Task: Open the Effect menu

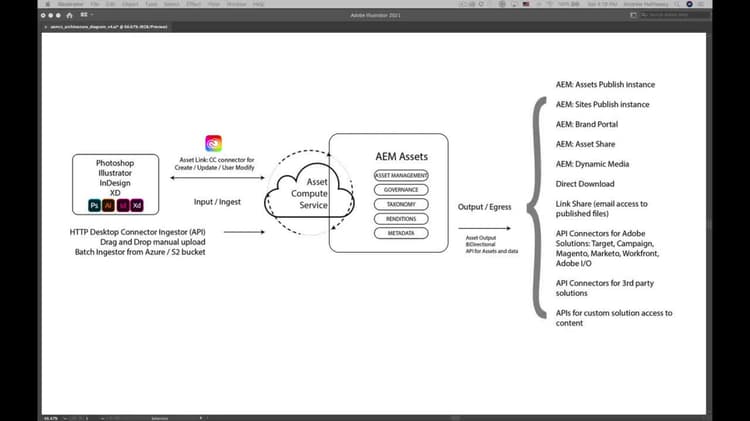Action: click(194, 4)
